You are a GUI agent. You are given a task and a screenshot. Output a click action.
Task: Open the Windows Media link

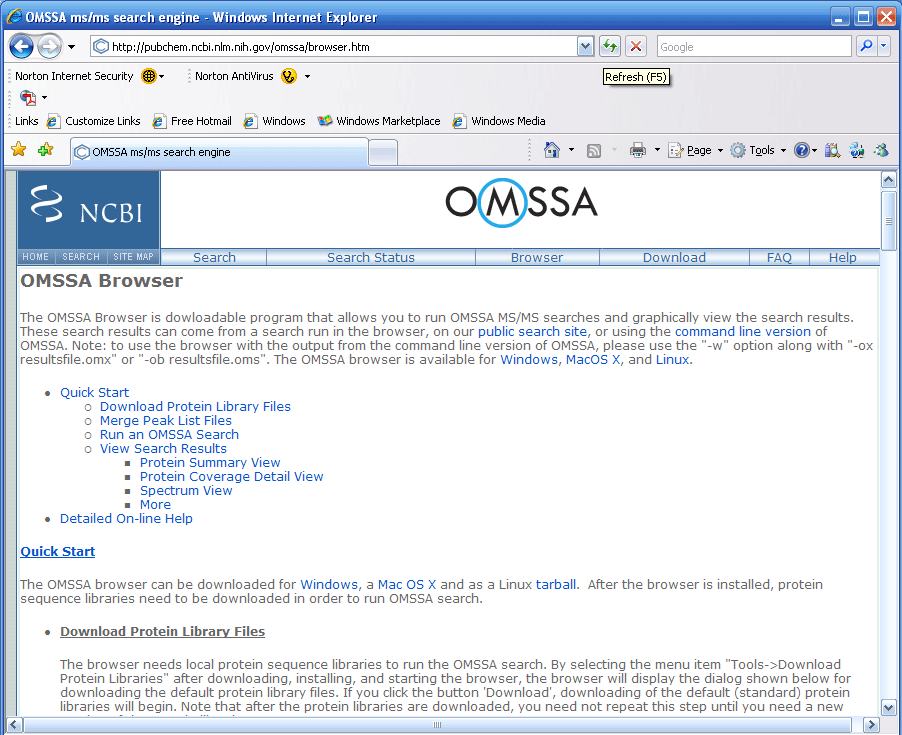499,121
